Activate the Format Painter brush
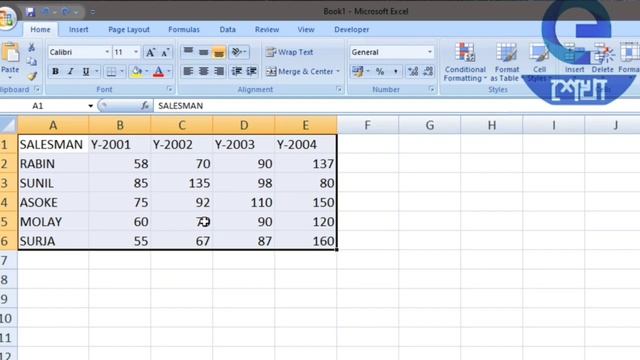 tap(31, 76)
